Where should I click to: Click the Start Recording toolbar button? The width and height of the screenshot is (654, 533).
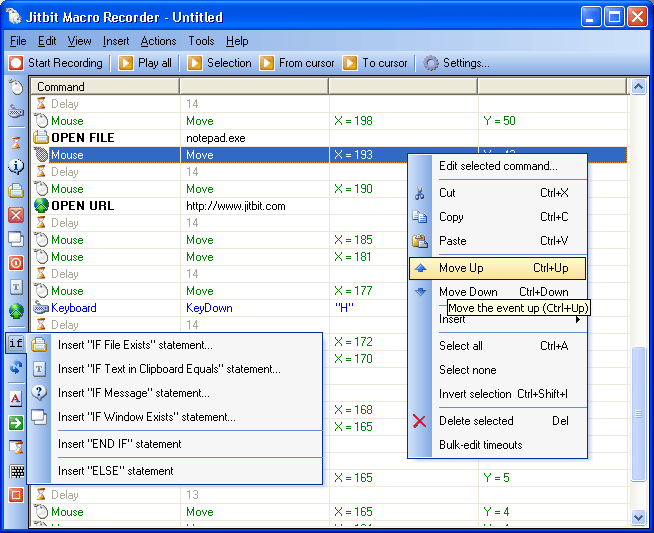pos(56,63)
